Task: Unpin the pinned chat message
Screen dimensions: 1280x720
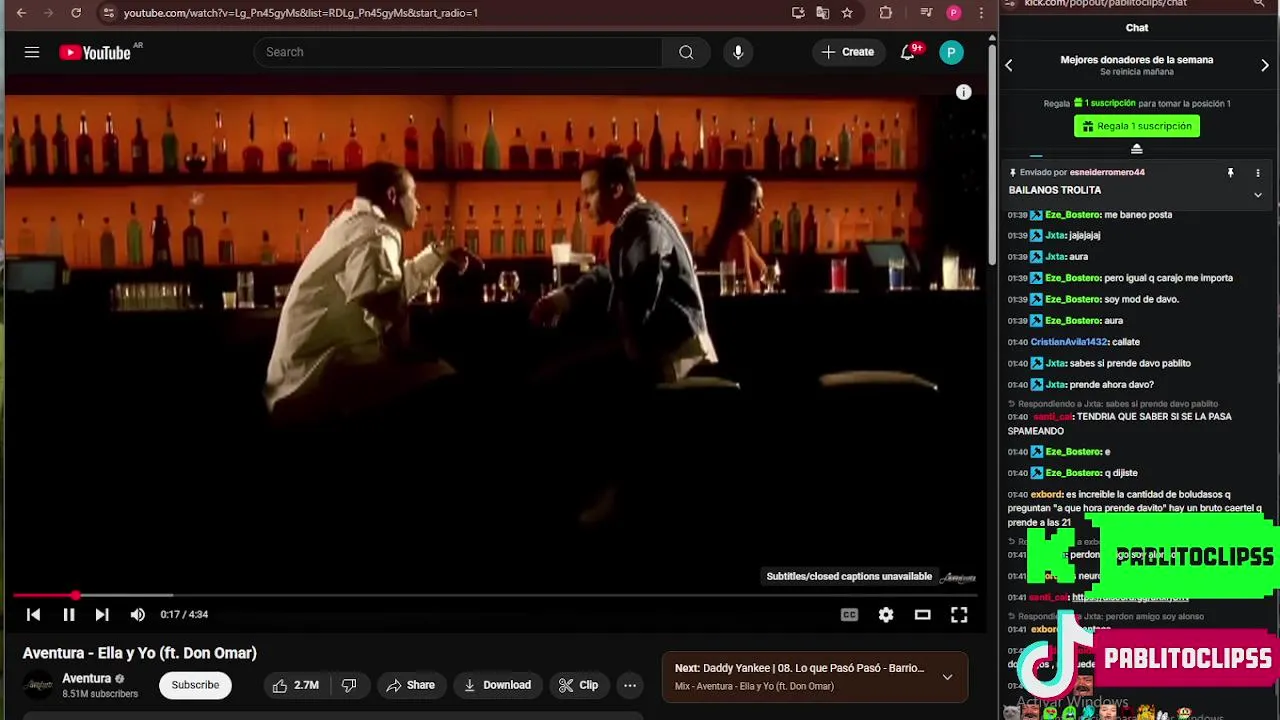Action: [1231, 173]
